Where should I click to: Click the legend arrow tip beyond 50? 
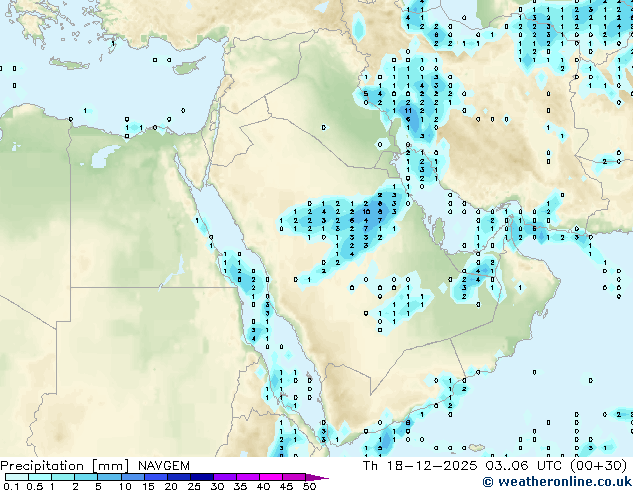coord(317,478)
